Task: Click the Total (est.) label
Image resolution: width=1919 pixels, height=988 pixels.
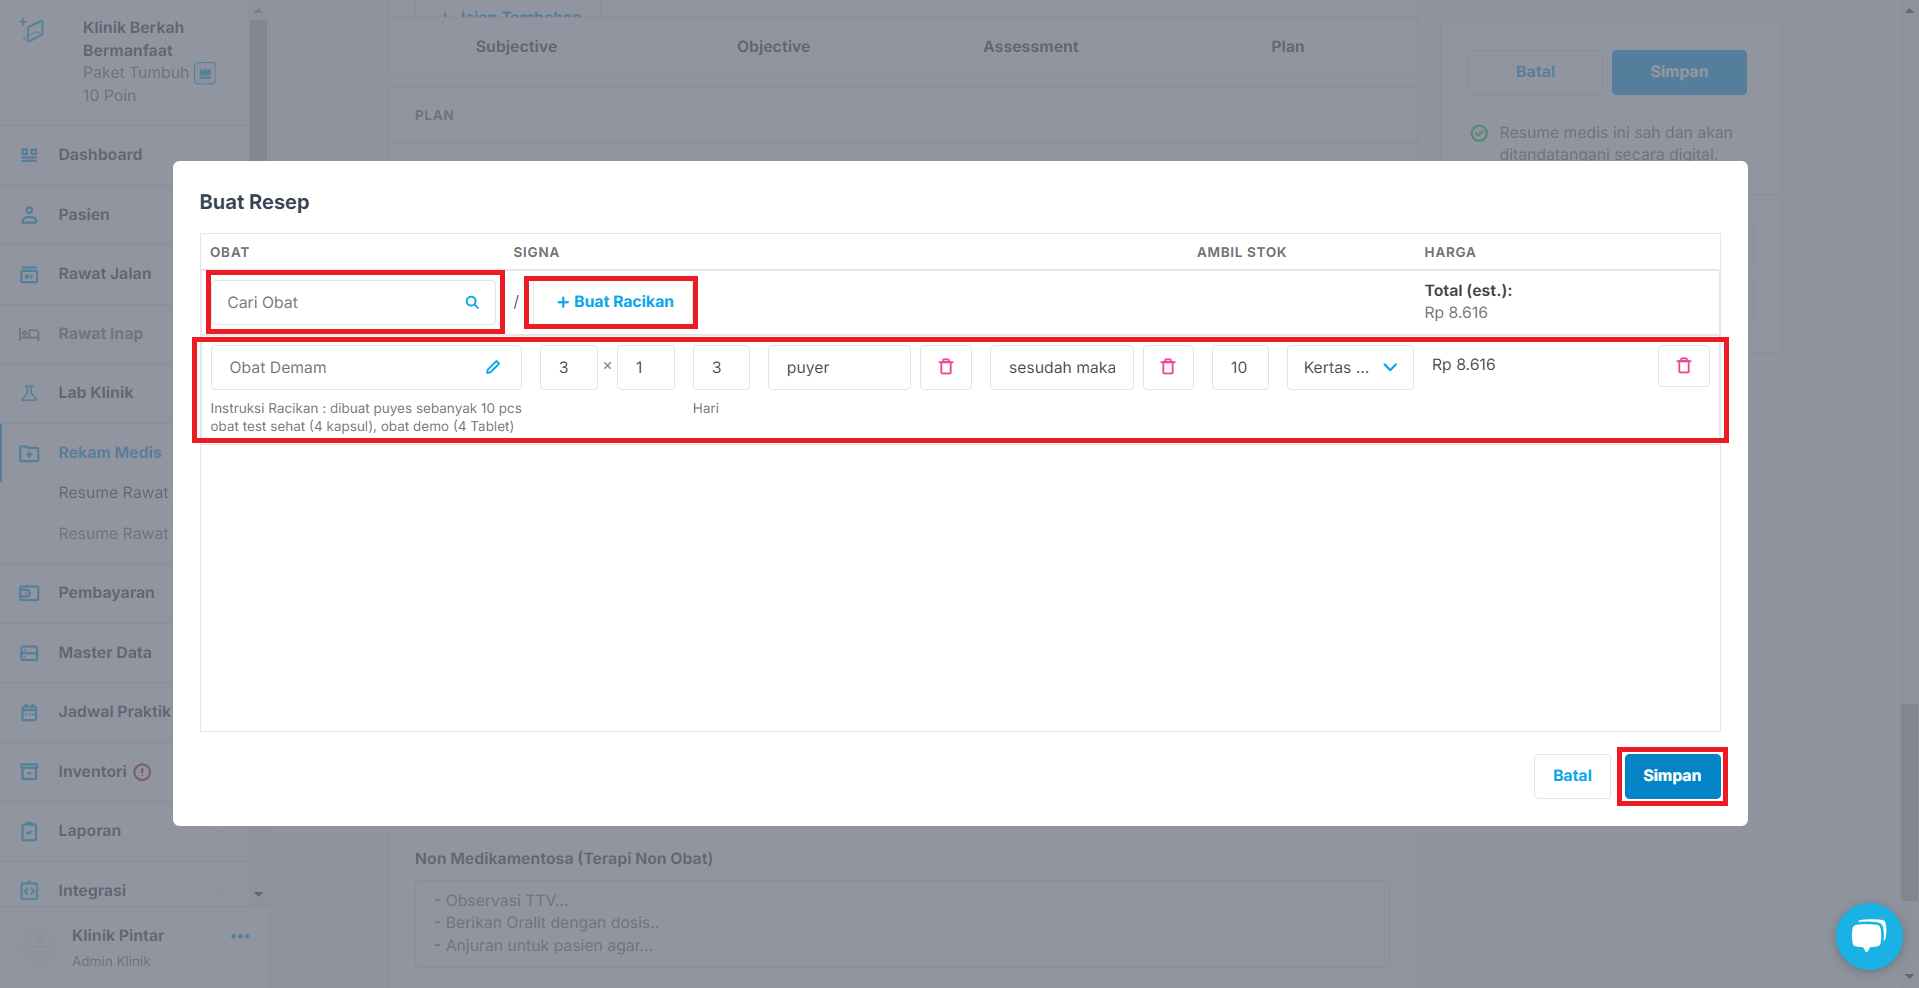Action: [x=1468, y=291]
